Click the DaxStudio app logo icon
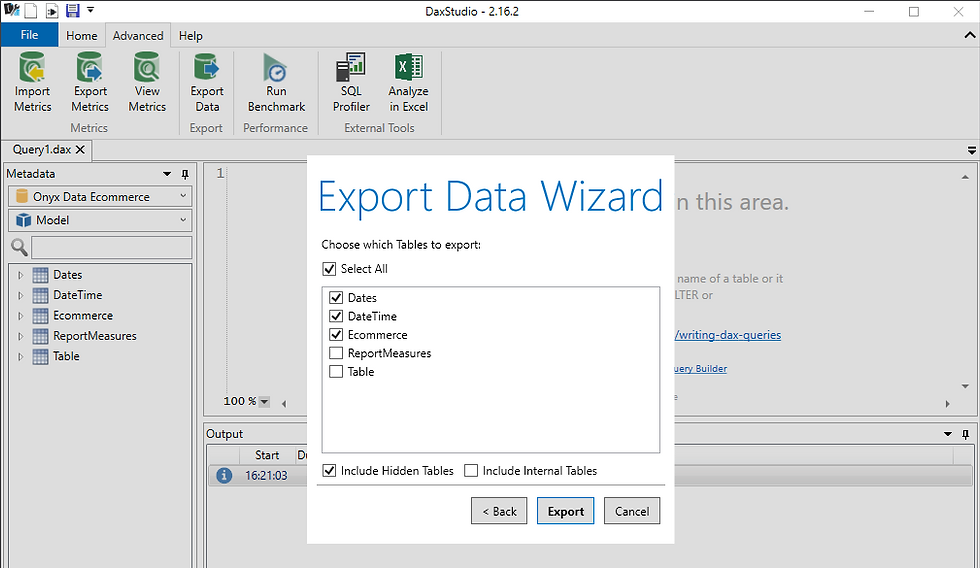The width and height of the screenshot is (980, 568). tap(11, 10)
